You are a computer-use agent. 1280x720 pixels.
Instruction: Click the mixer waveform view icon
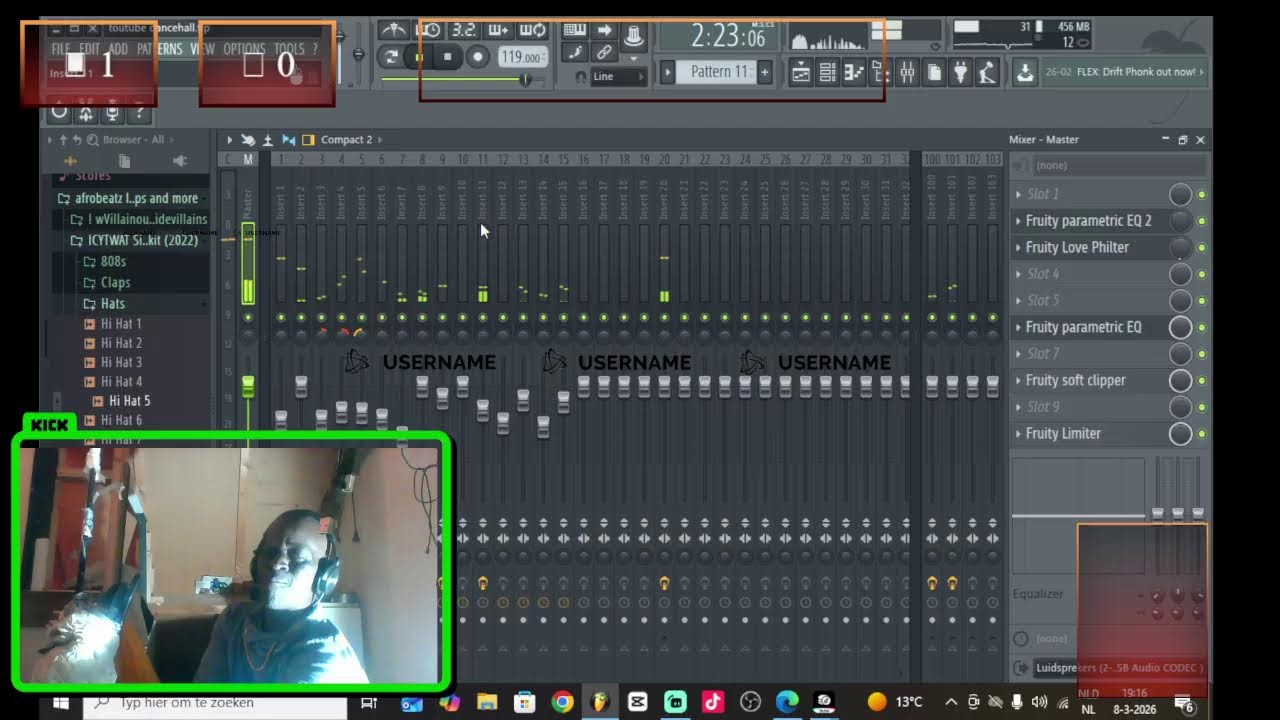coord(288,140)
